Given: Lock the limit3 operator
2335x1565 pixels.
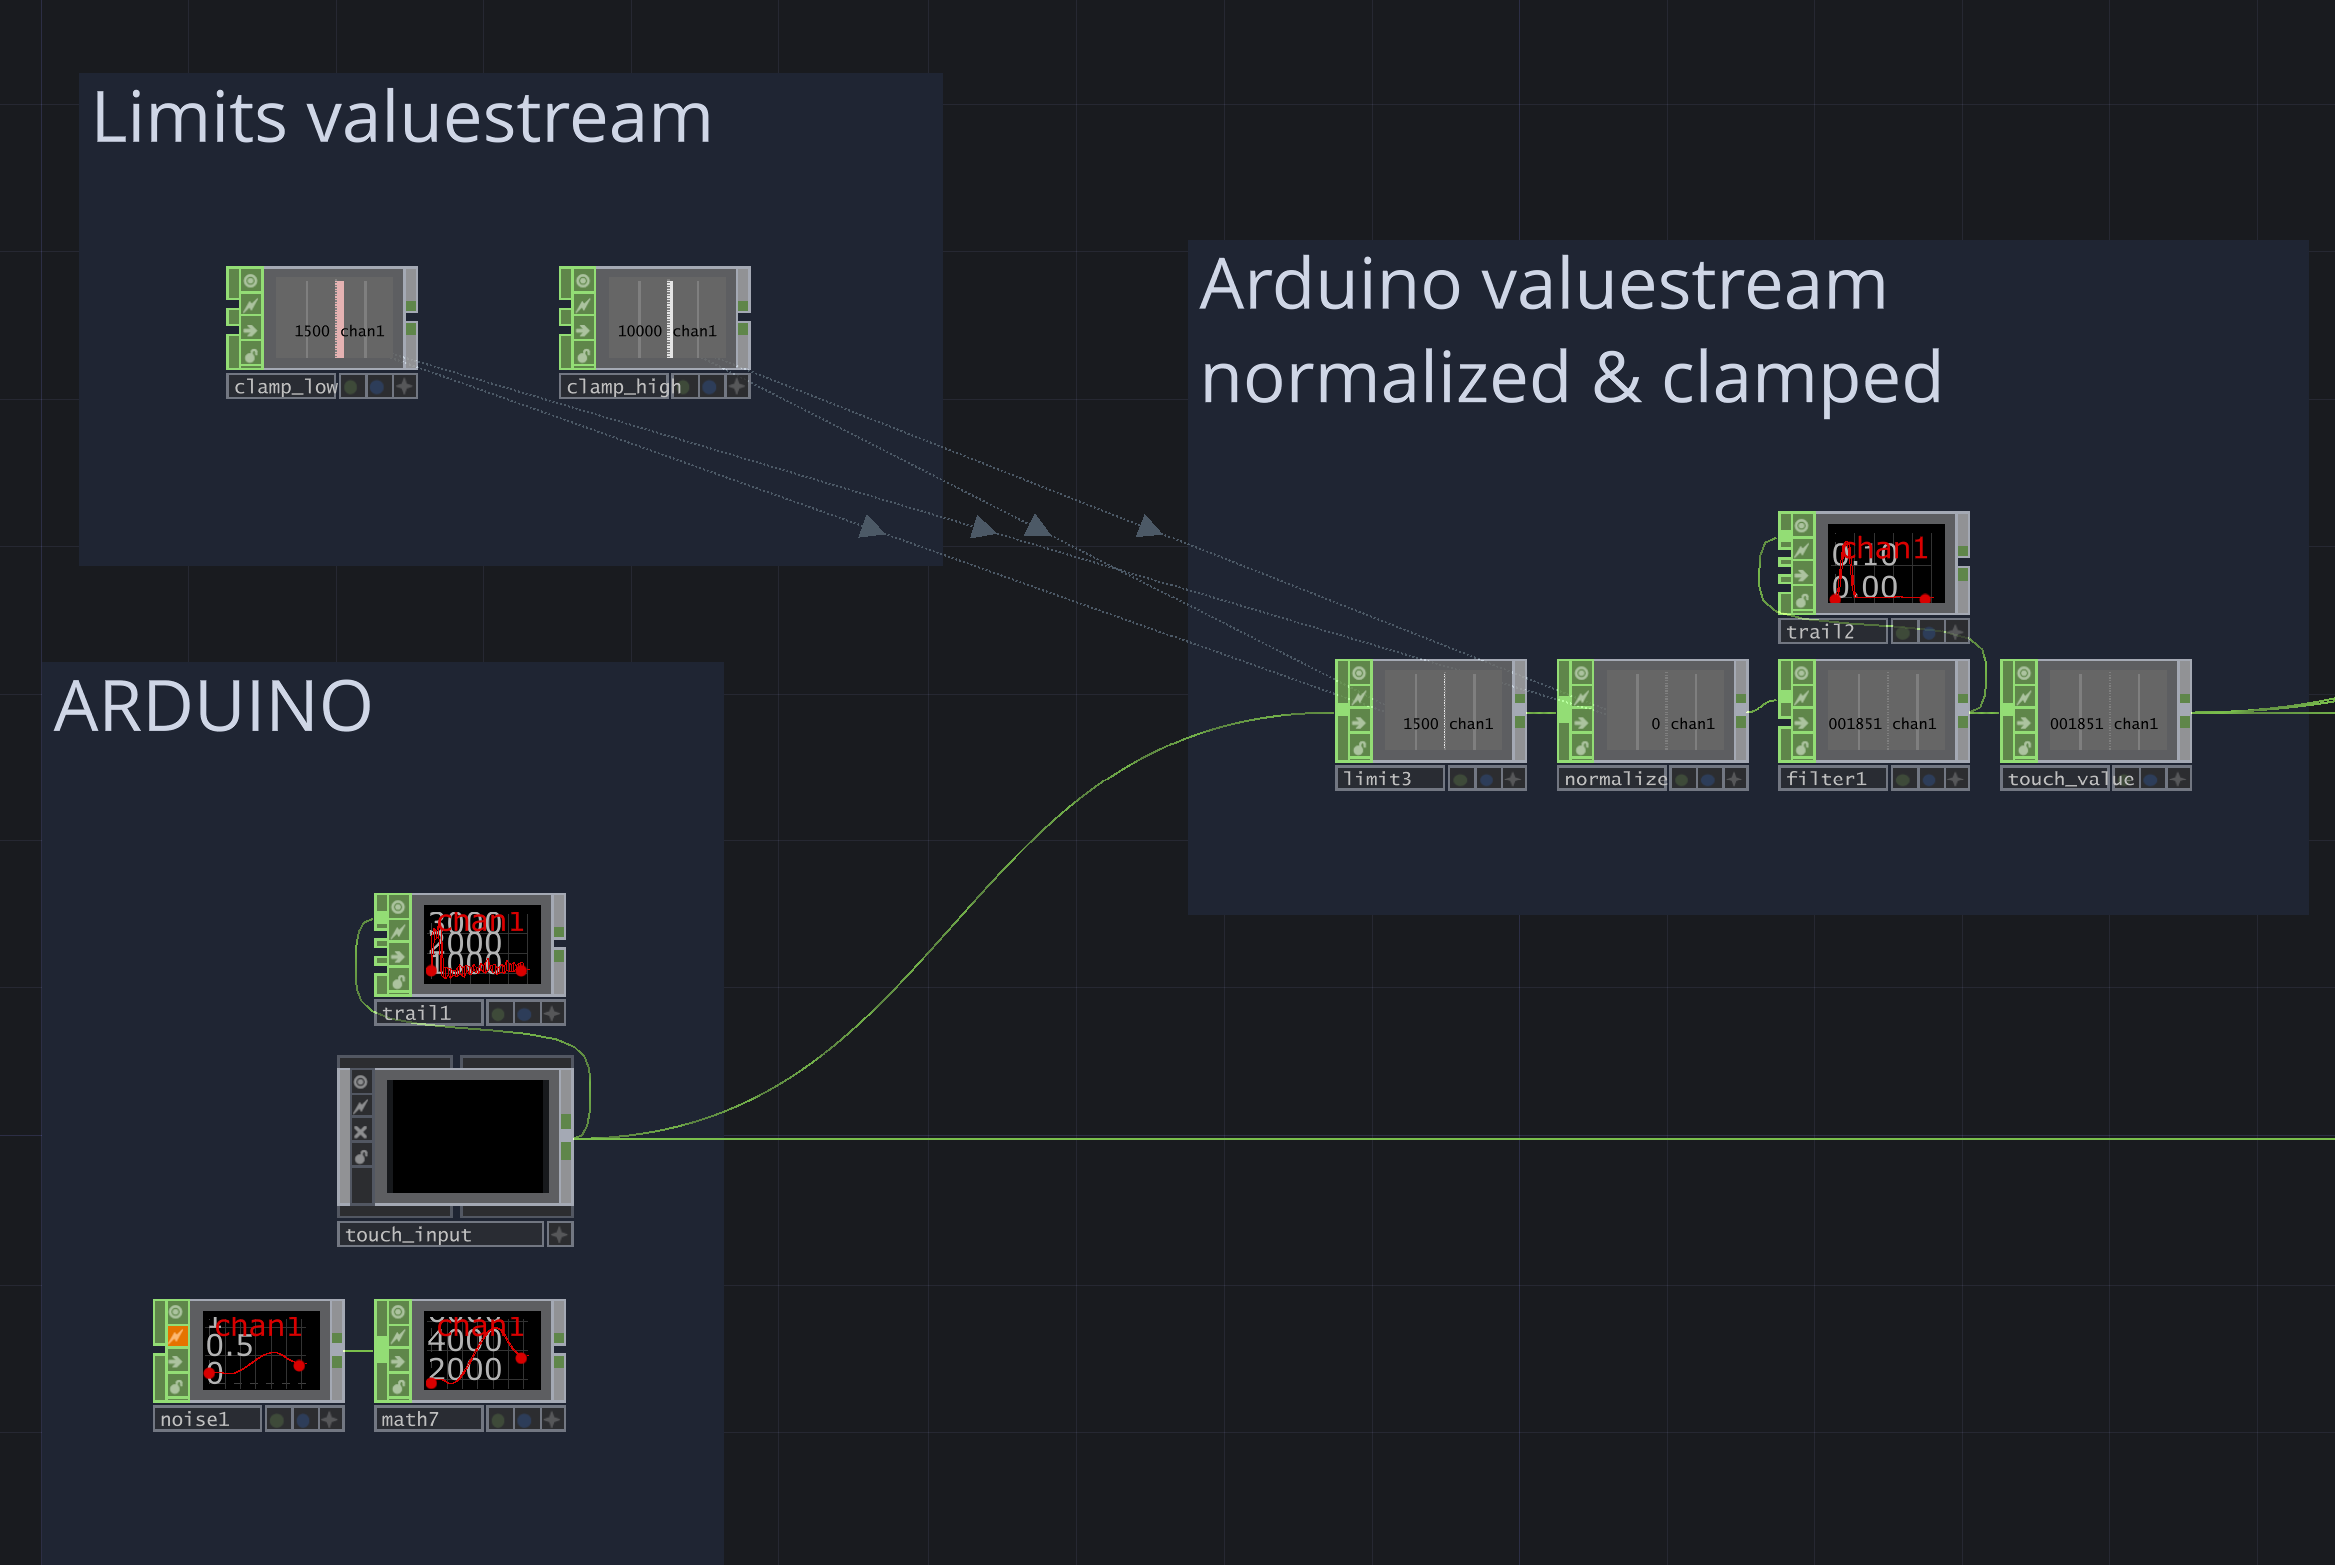Looking at the screenshot, I should 1359,747.
